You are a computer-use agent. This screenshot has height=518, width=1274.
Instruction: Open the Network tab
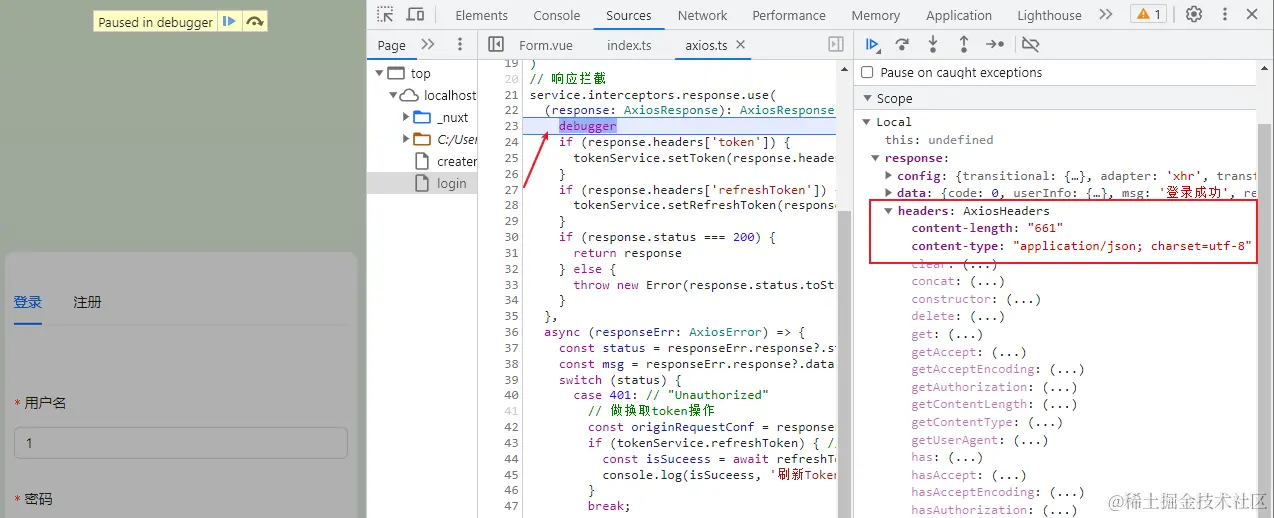point(702,15)
